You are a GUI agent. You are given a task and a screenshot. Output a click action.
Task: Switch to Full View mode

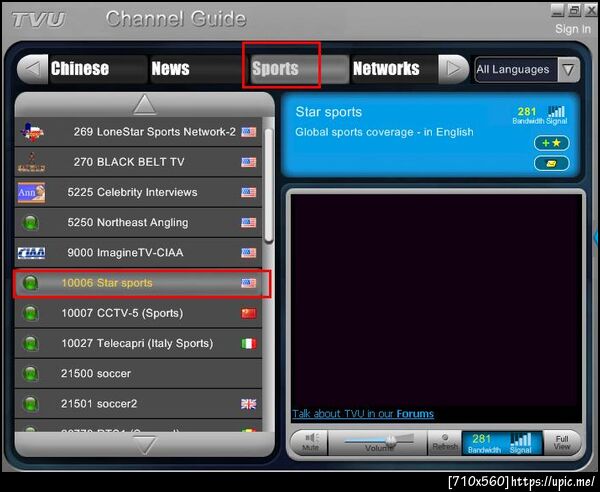562,443
